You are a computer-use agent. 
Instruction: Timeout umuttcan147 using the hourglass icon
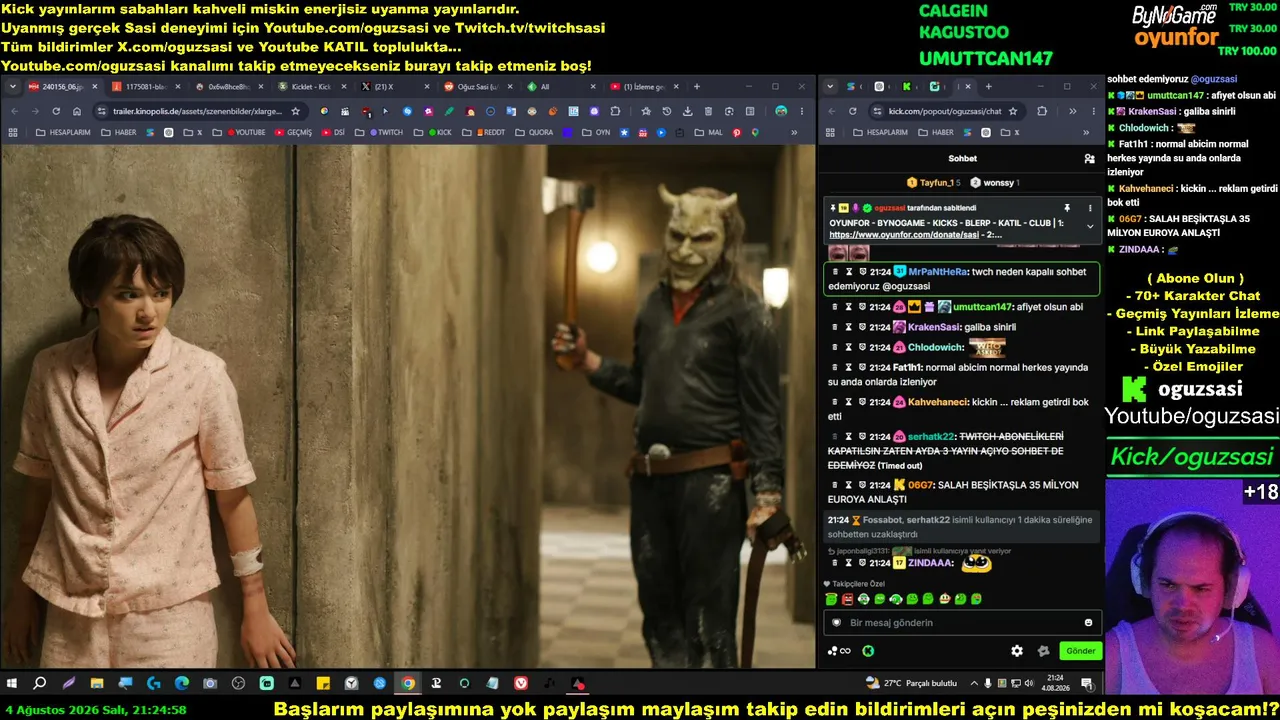(x=848, y=307)
